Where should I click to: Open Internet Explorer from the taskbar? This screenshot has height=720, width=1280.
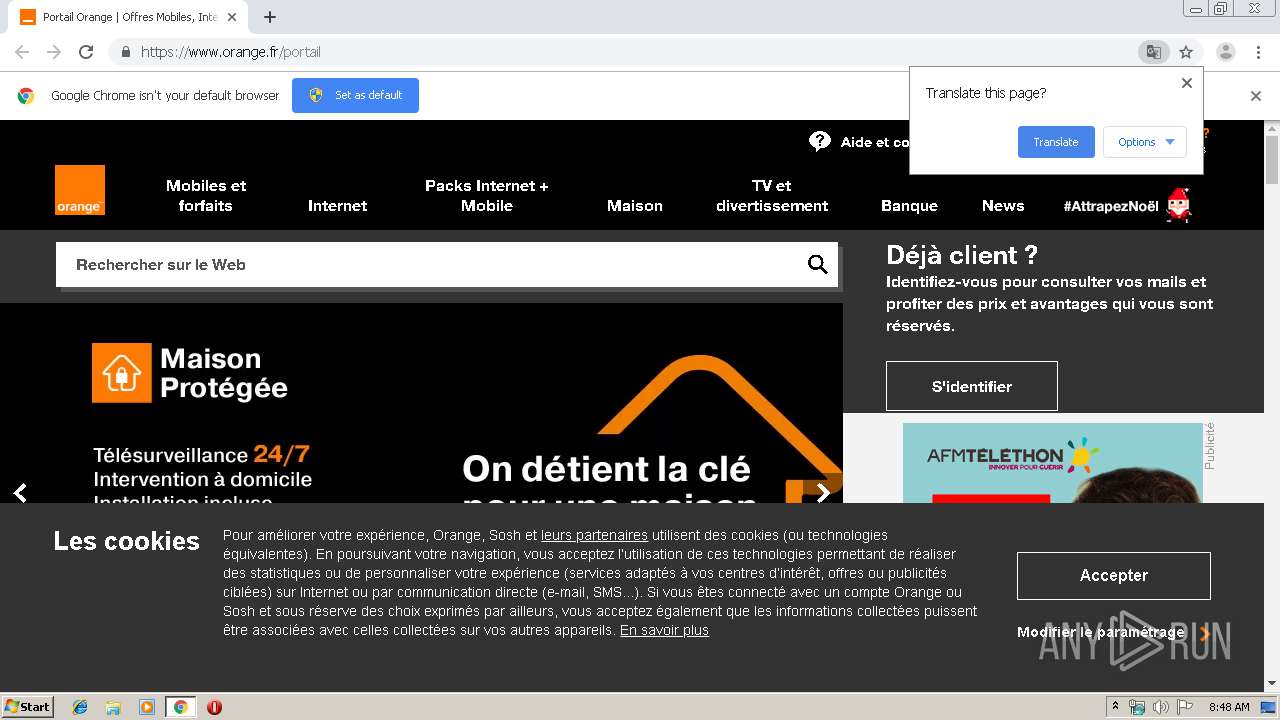tap(80, 707)
